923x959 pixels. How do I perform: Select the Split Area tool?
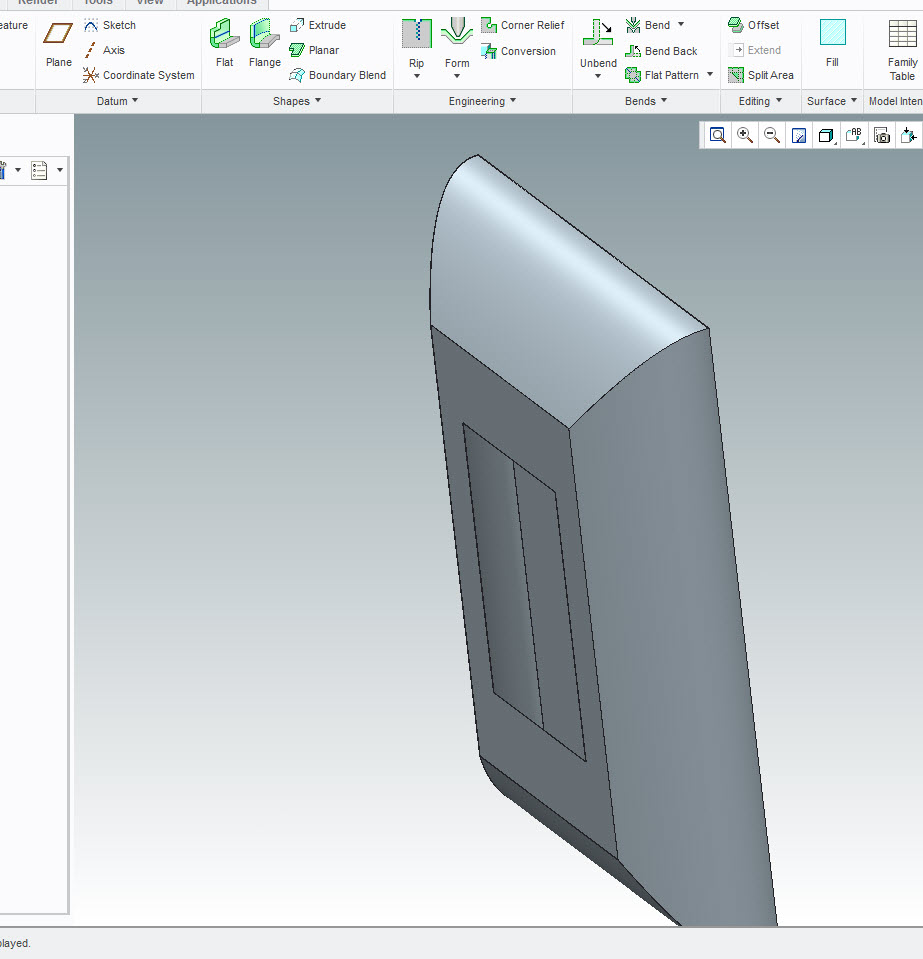click(761, 75)
